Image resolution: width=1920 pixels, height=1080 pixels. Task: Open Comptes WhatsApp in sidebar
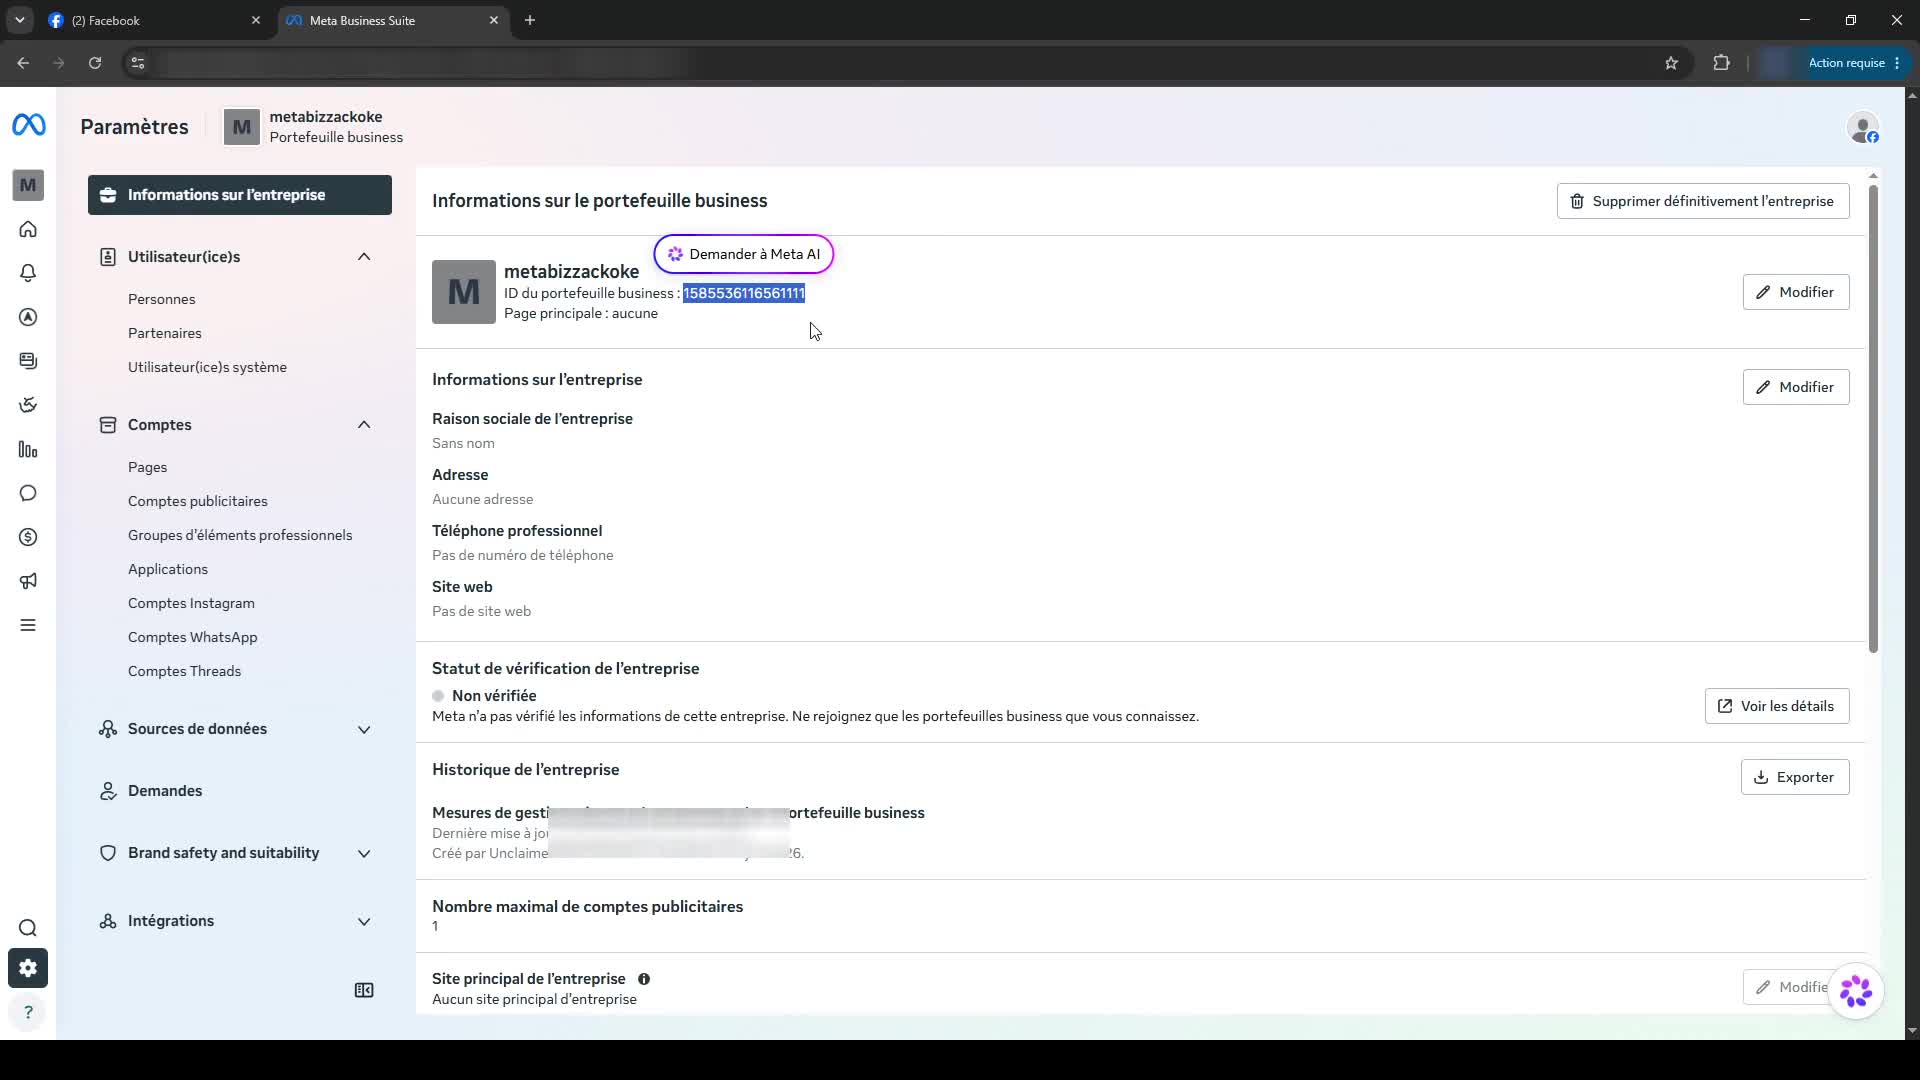192,637
